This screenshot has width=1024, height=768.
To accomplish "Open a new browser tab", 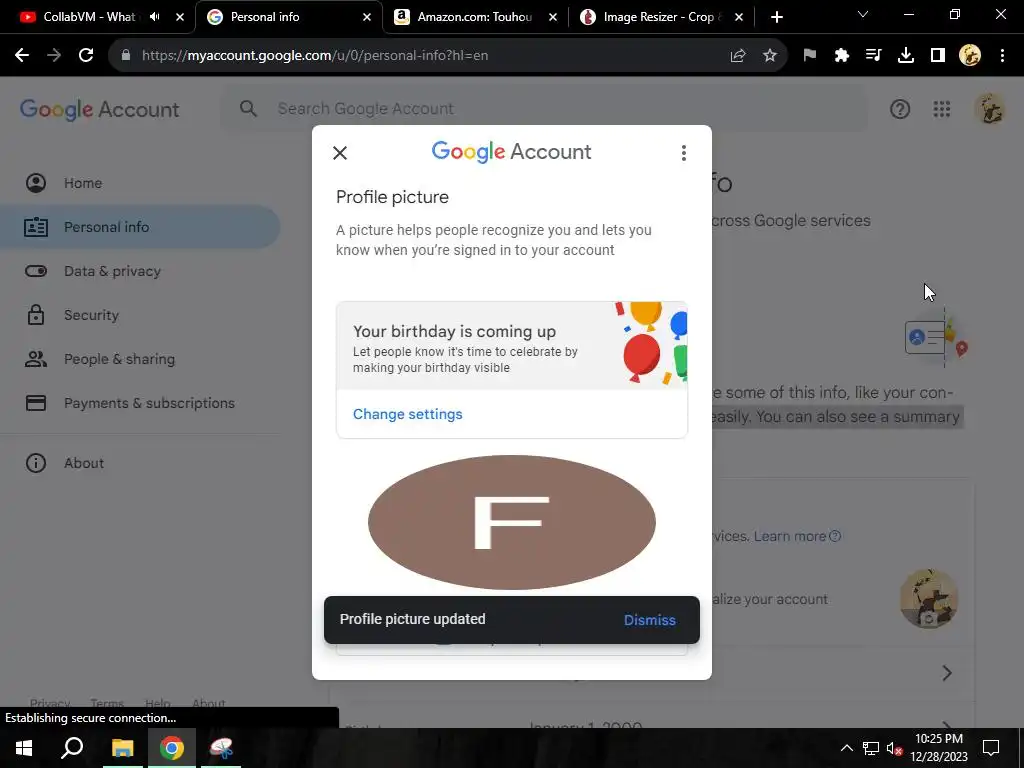I will click(x=776, y=18).
